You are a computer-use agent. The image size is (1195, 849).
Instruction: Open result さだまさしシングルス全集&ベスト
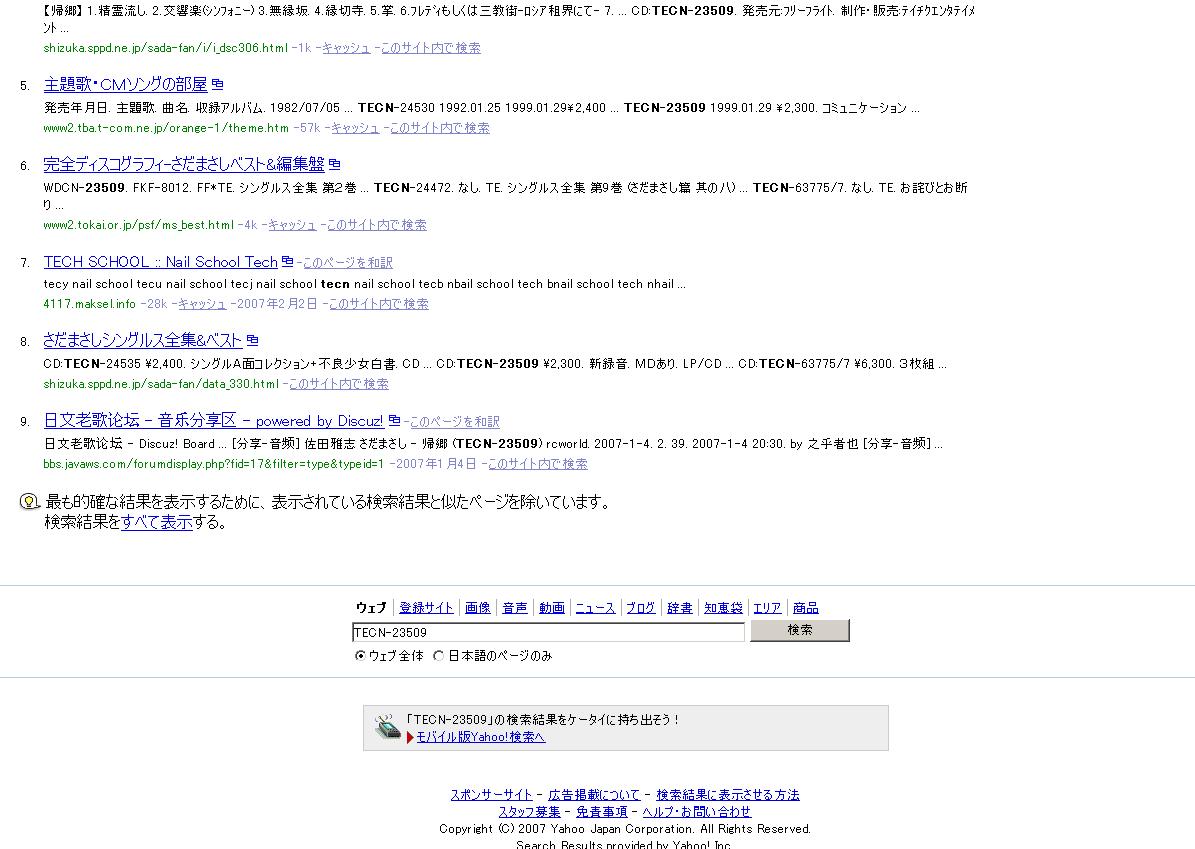[143, 341]
